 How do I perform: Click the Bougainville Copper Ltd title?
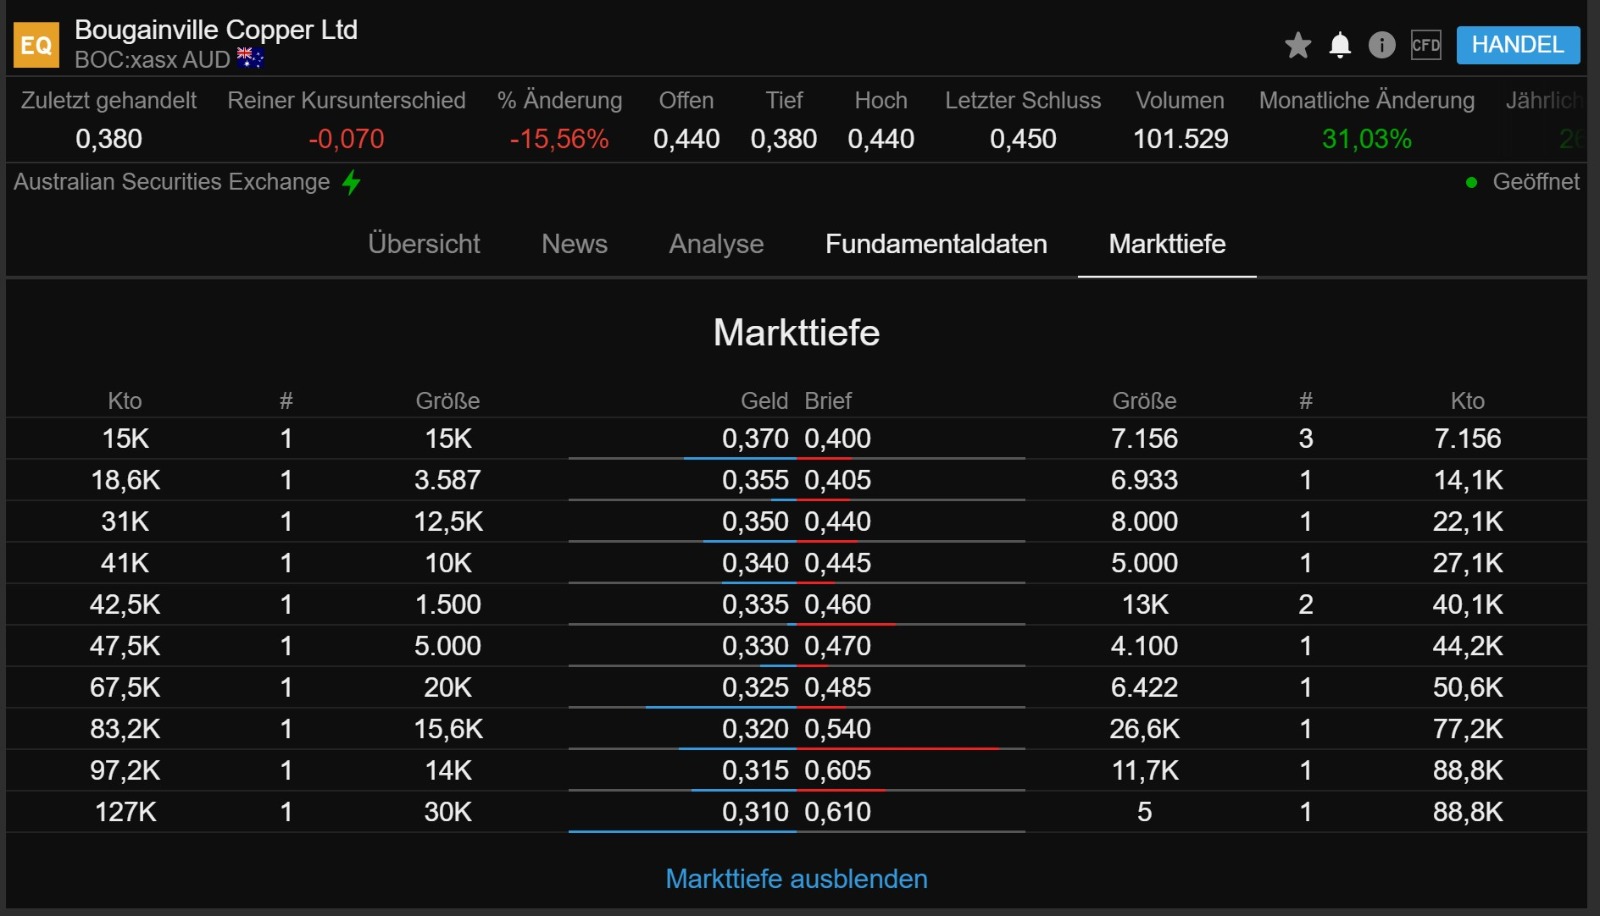click(x=216, y=30)
